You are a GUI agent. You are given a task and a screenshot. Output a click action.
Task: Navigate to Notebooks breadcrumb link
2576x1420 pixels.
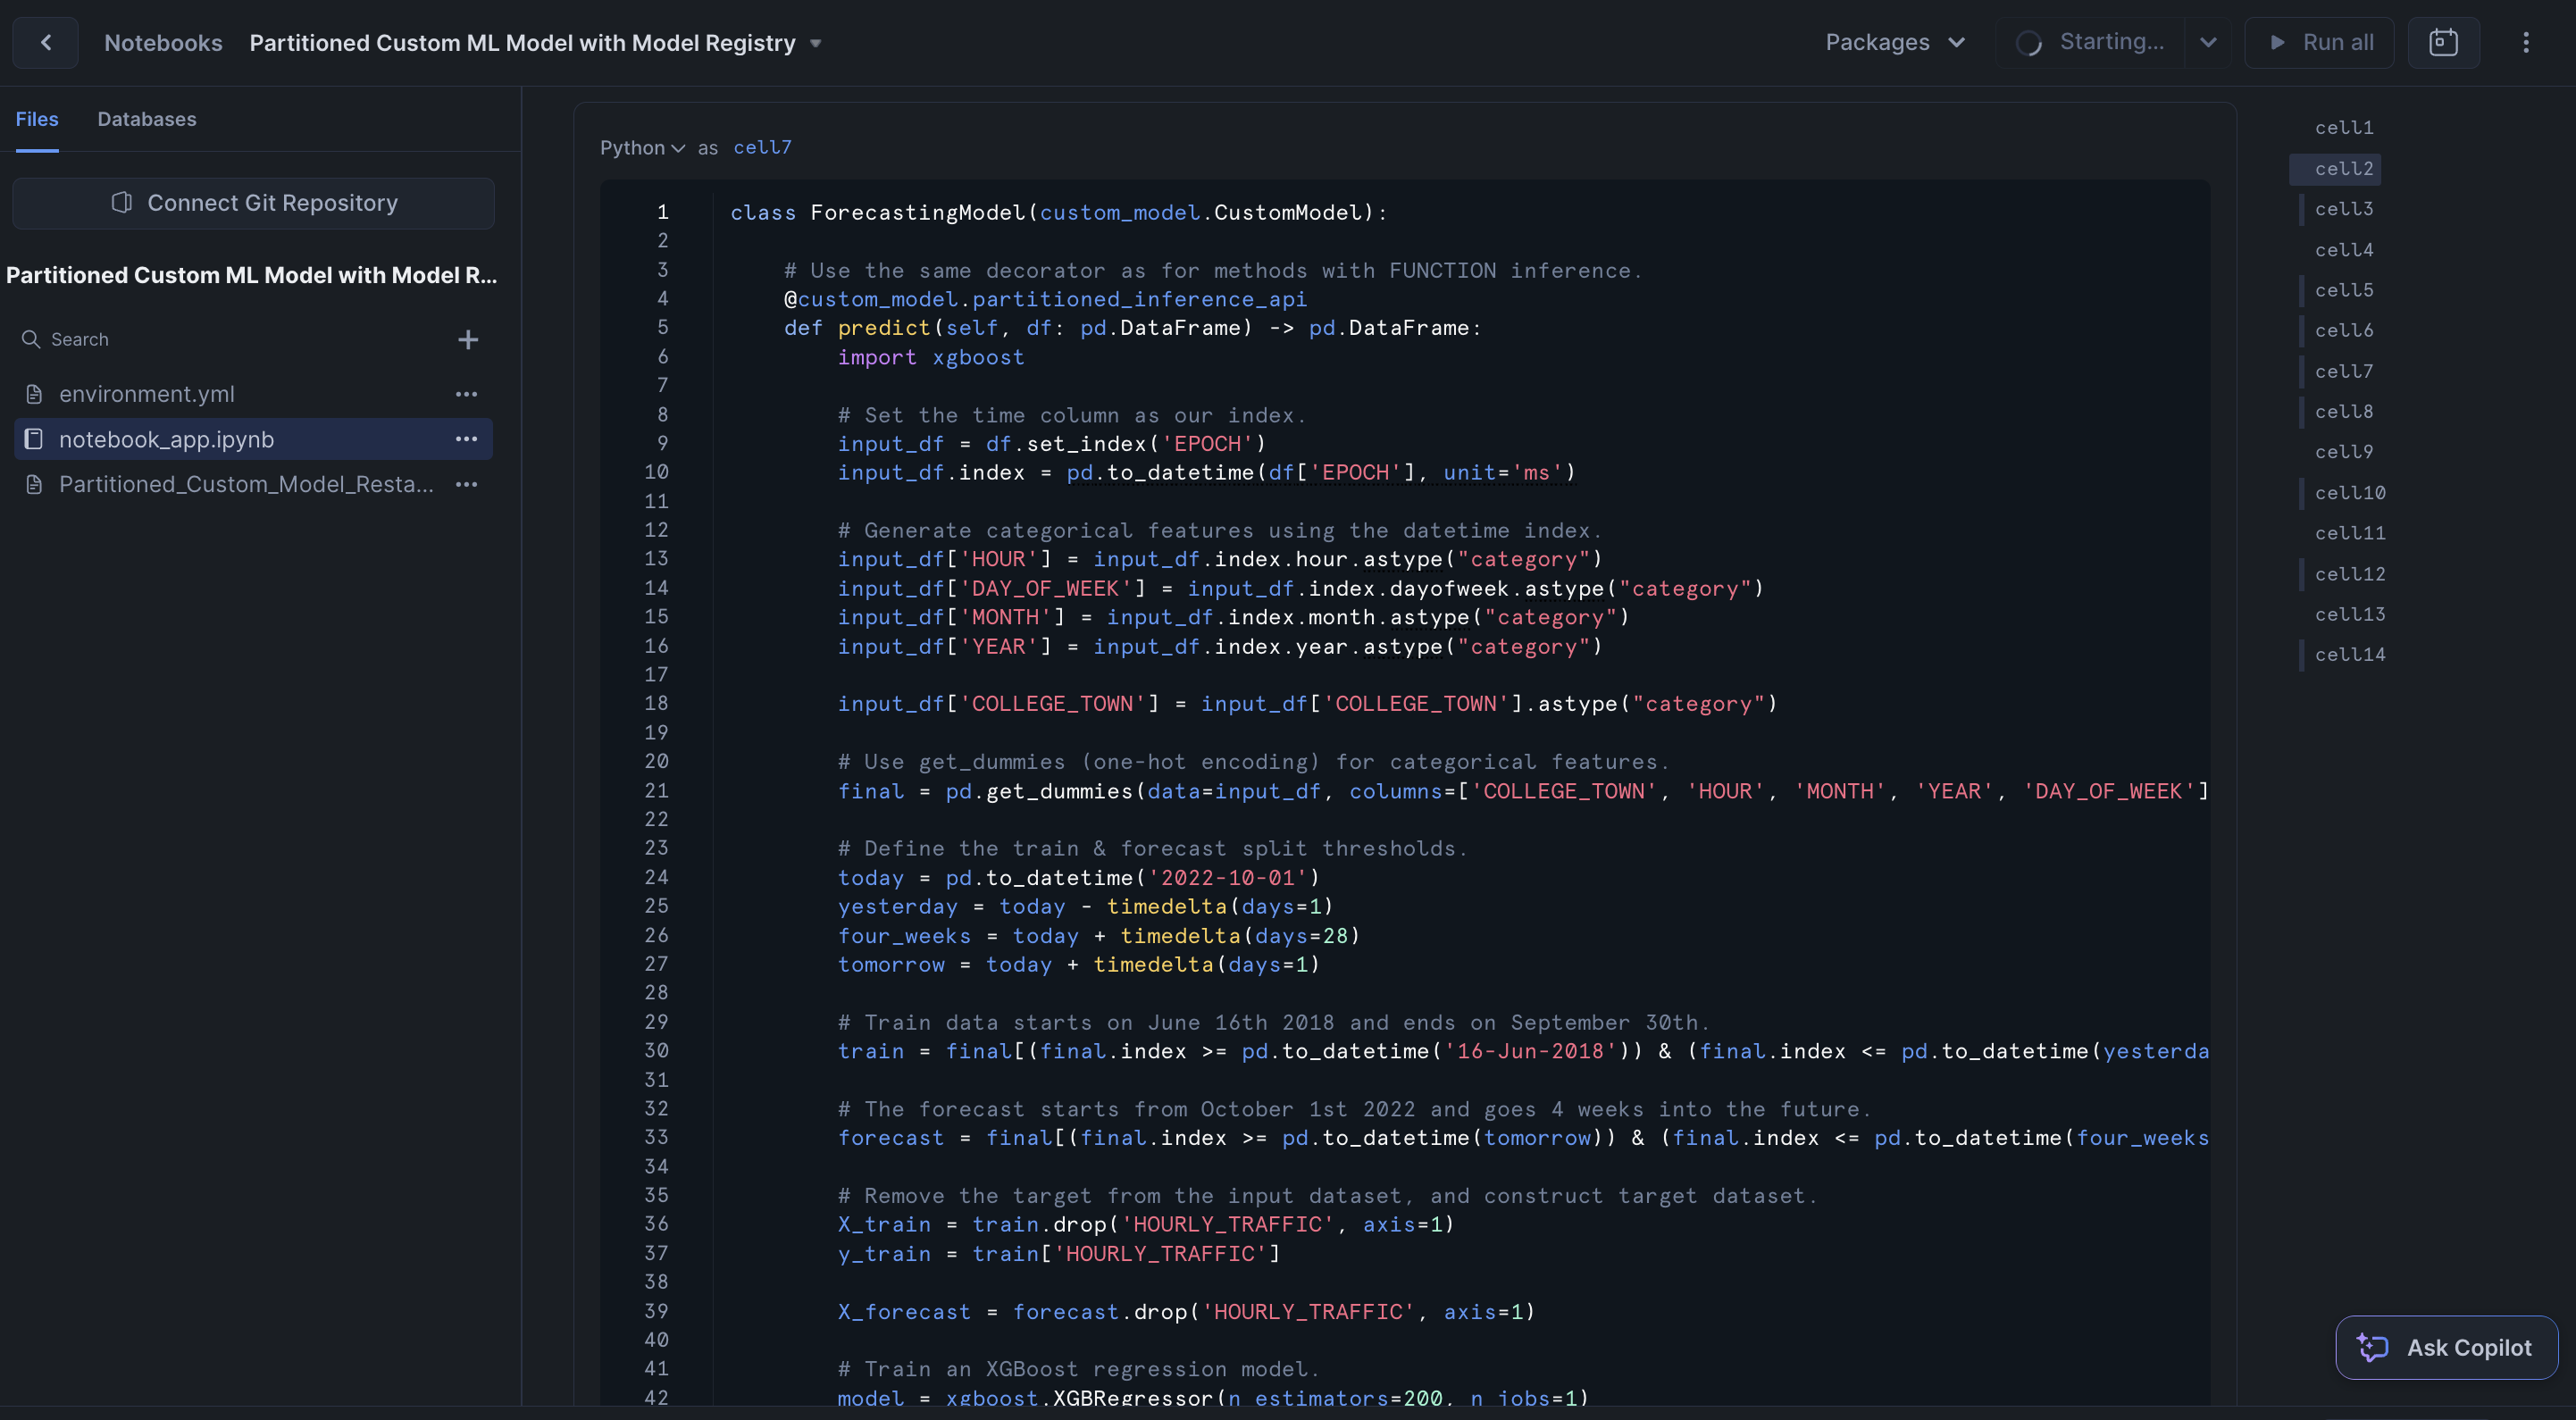pos(163,43)
